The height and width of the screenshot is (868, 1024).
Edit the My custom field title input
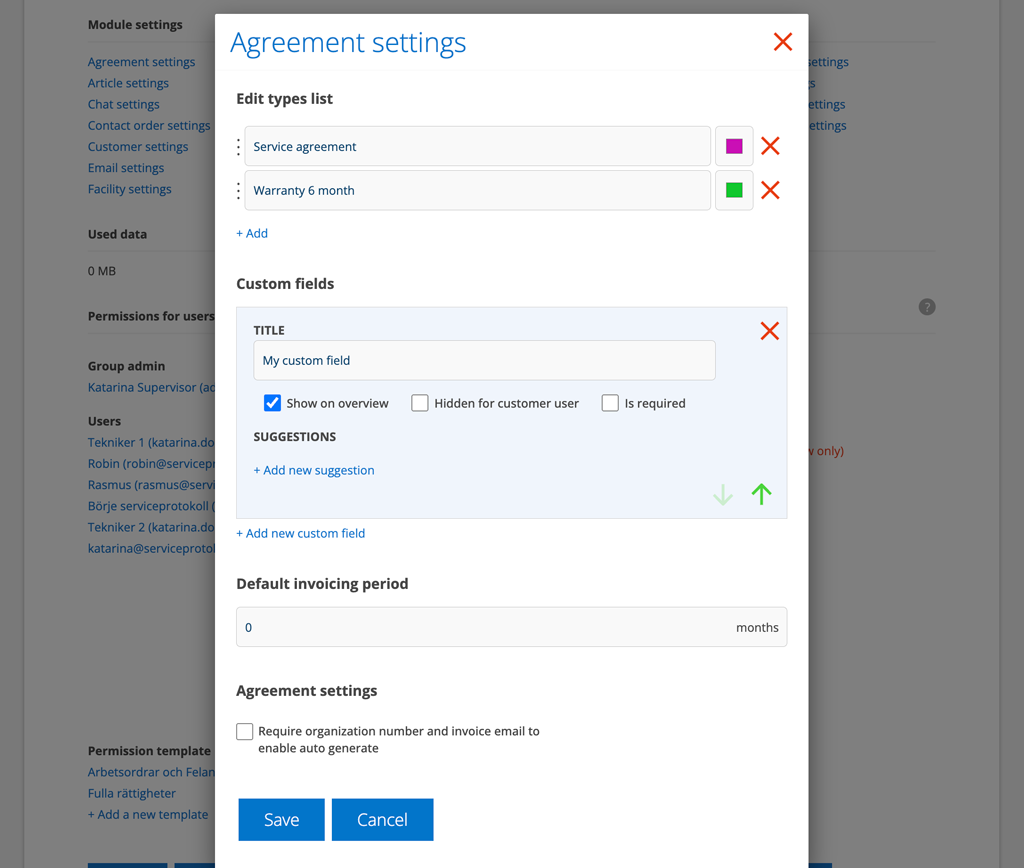pyautogui.click(x=484, y=361)
